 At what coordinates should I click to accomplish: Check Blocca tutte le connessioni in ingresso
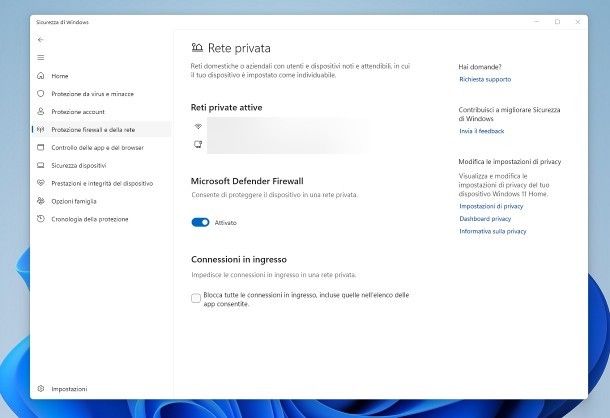point(196,298)
